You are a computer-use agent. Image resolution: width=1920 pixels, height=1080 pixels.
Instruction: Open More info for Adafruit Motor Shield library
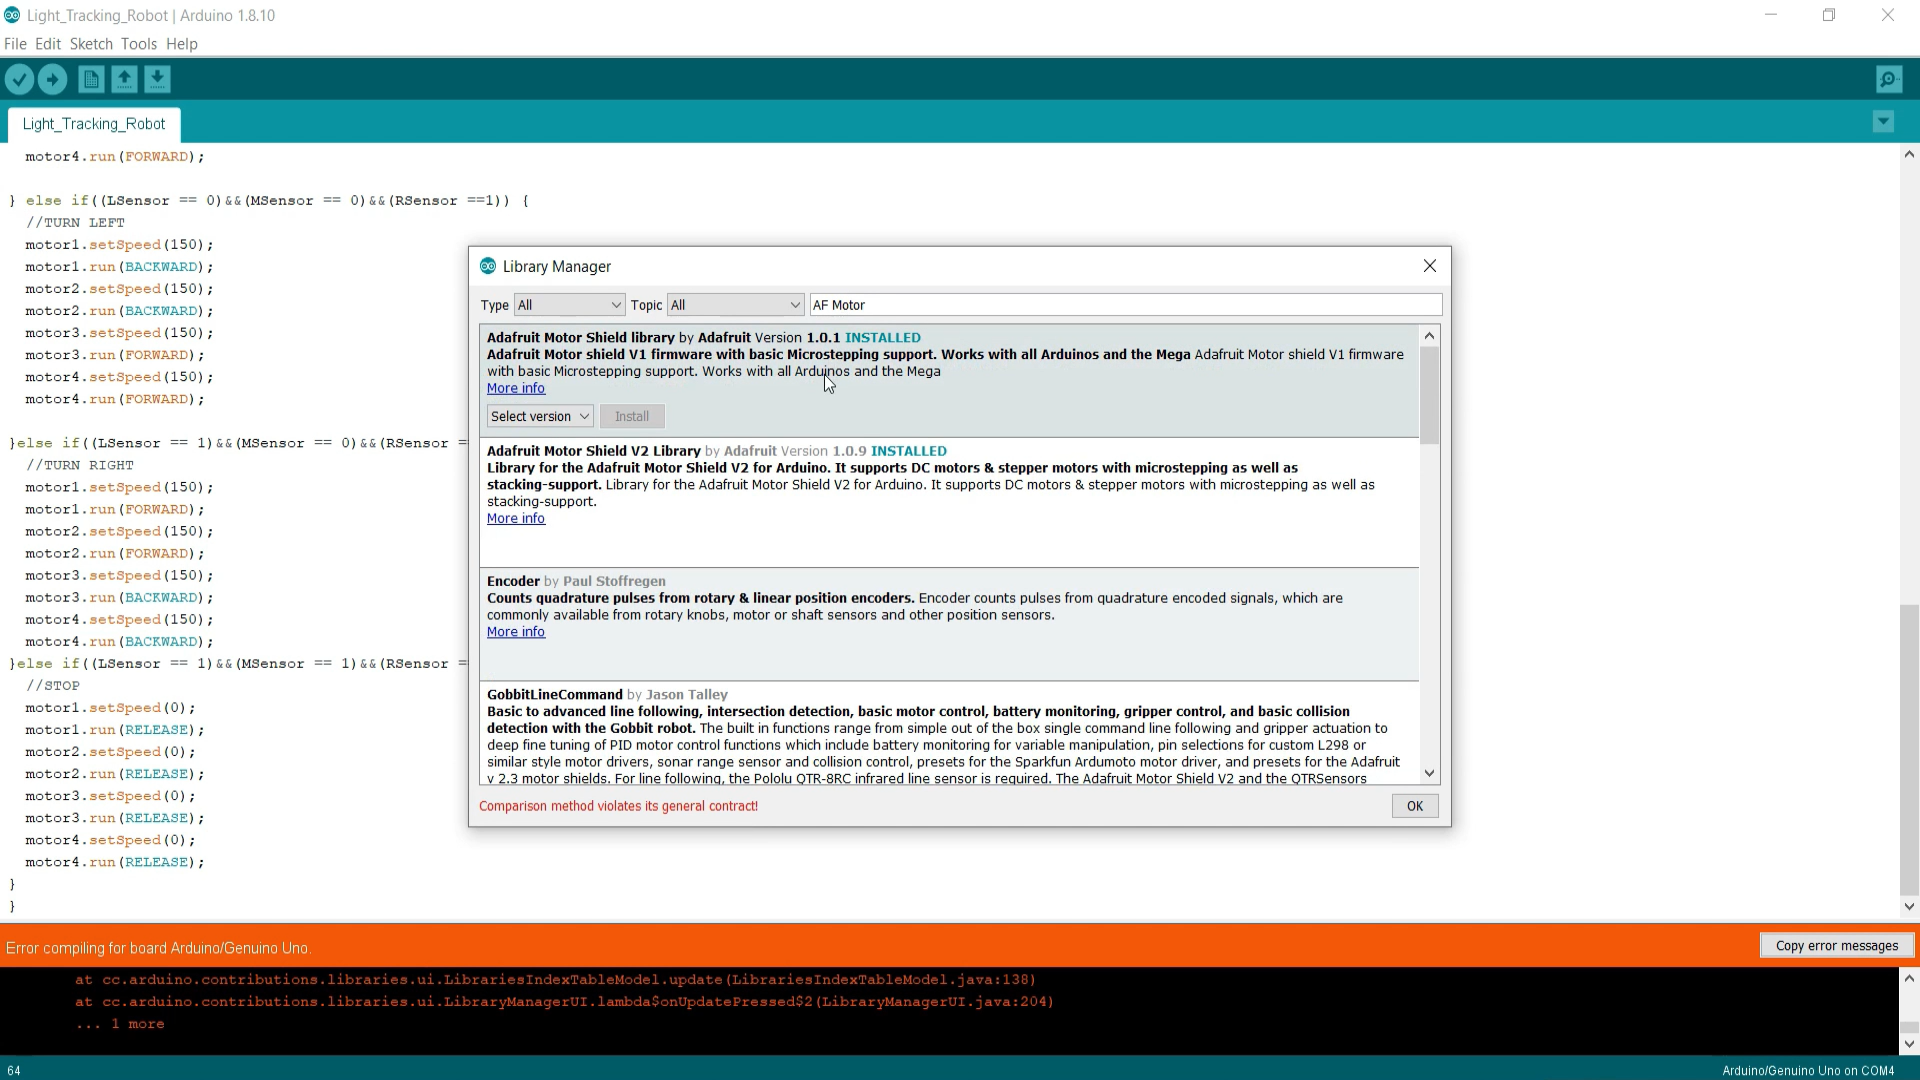pyautogui.click(x=516, y=388)
